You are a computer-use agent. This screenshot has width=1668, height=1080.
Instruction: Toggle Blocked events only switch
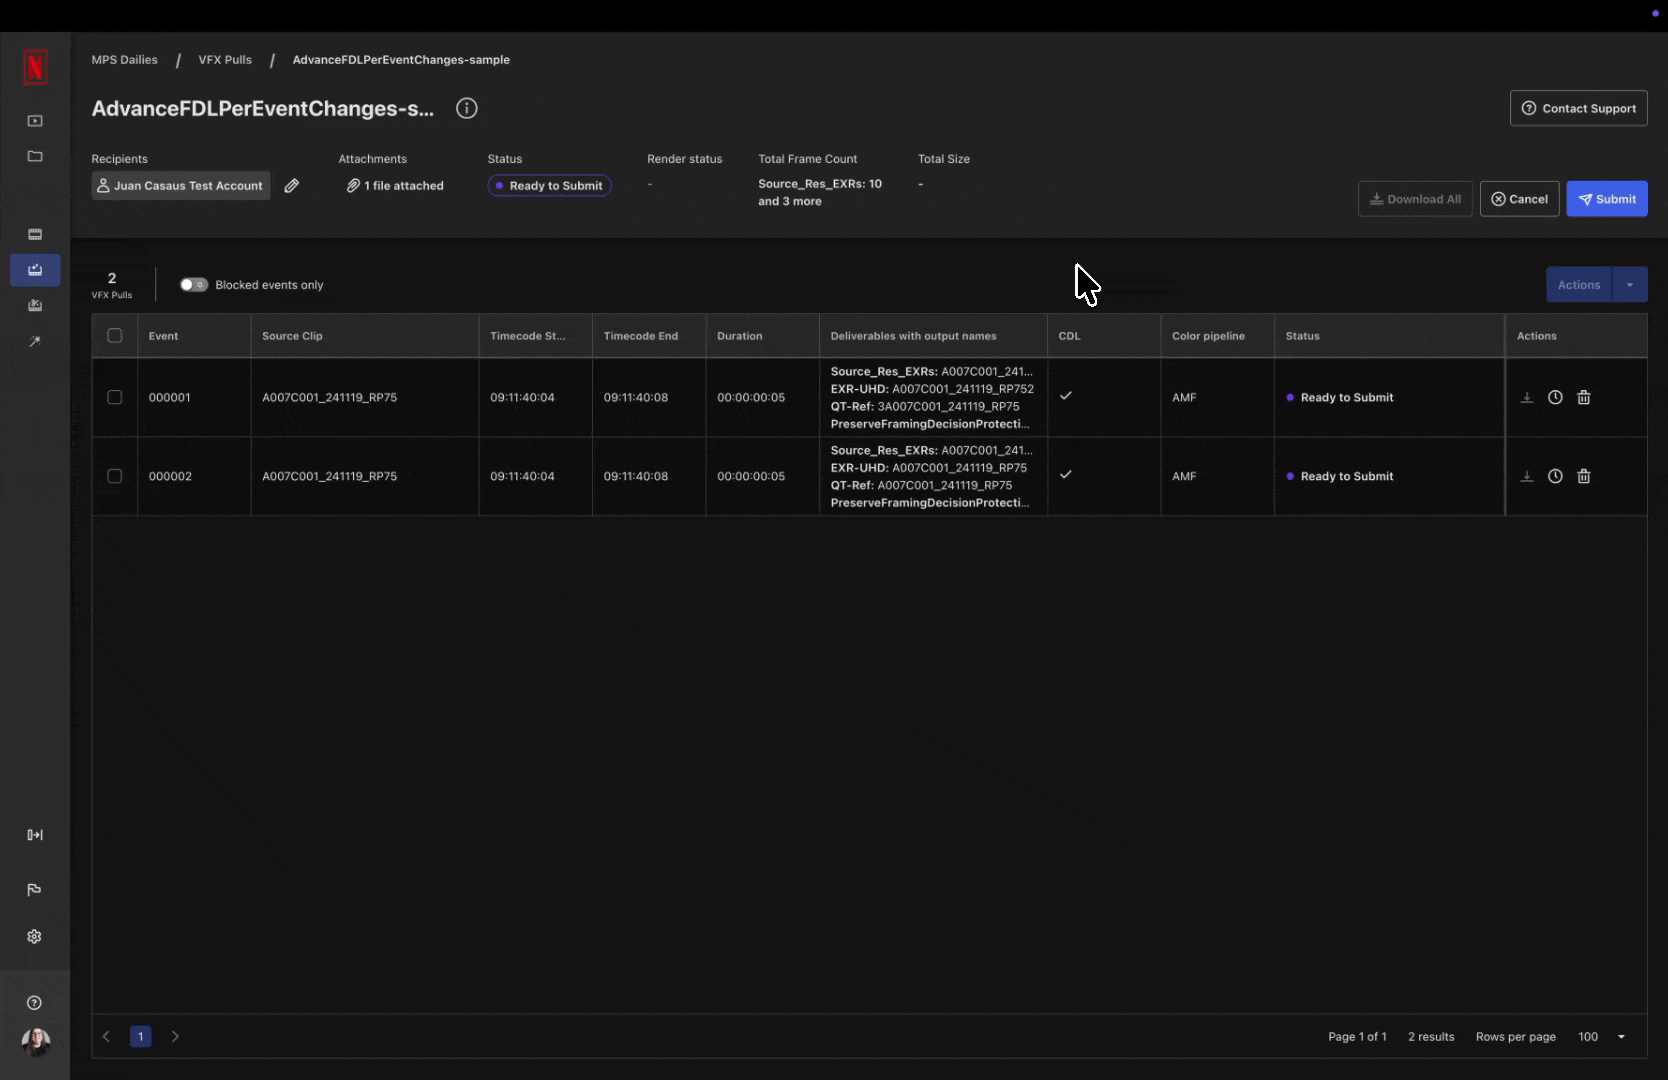pos(193,285)
